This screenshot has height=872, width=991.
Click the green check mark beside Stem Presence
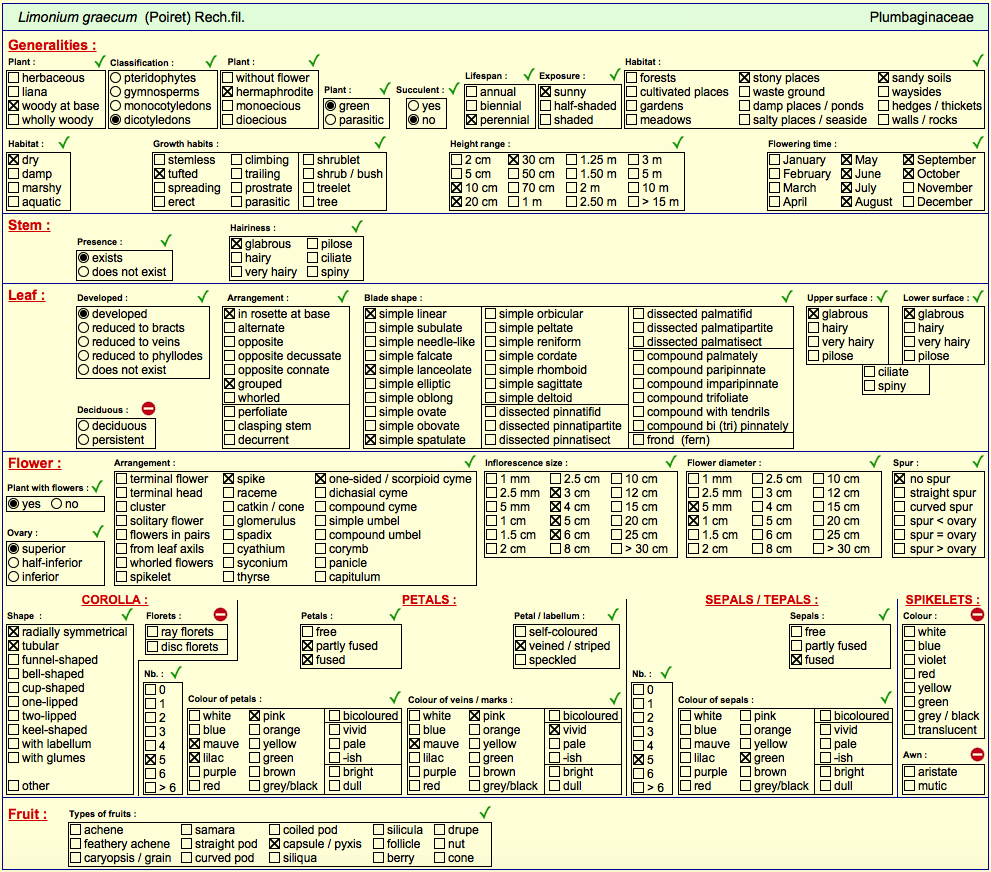tap(166, 240)
